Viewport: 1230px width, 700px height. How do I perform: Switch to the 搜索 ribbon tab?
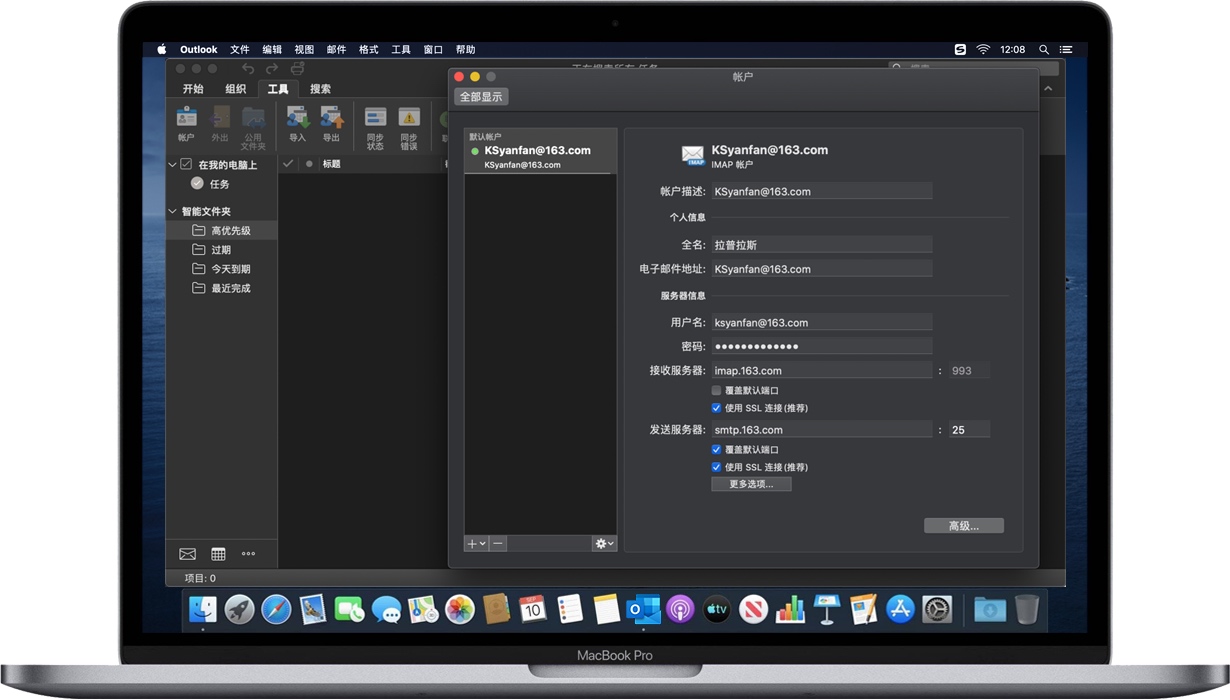click(x=321, y=89)
